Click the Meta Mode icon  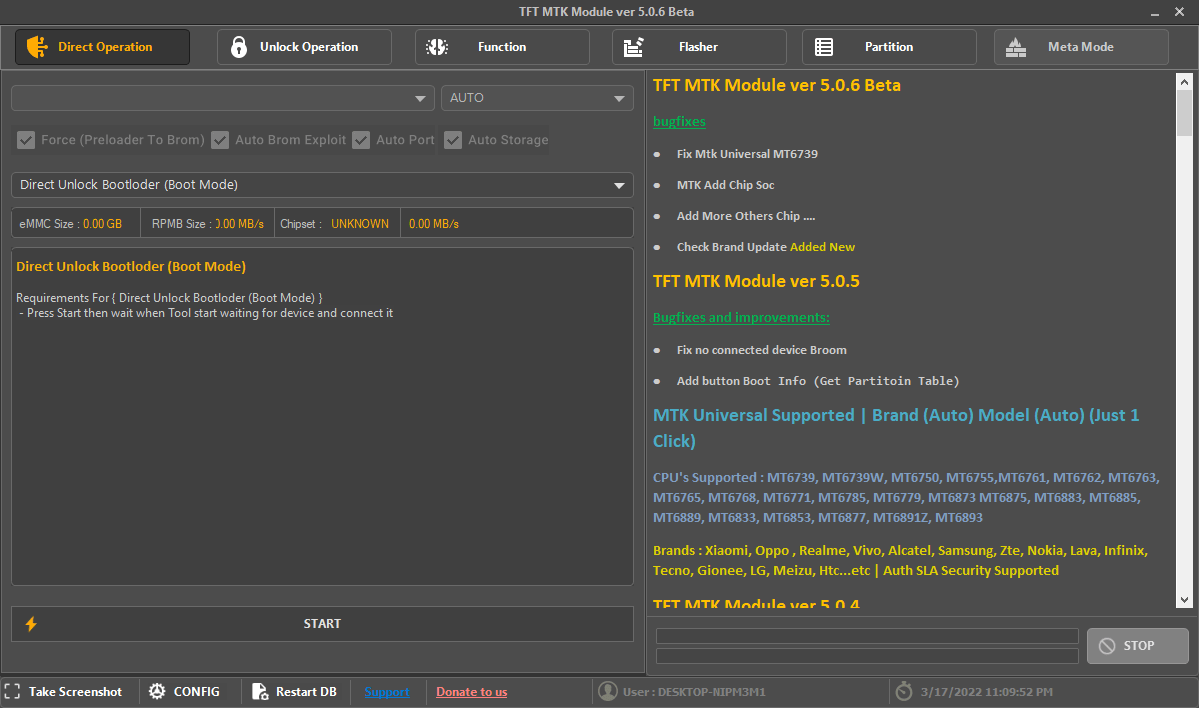(x=1016, y=46)
